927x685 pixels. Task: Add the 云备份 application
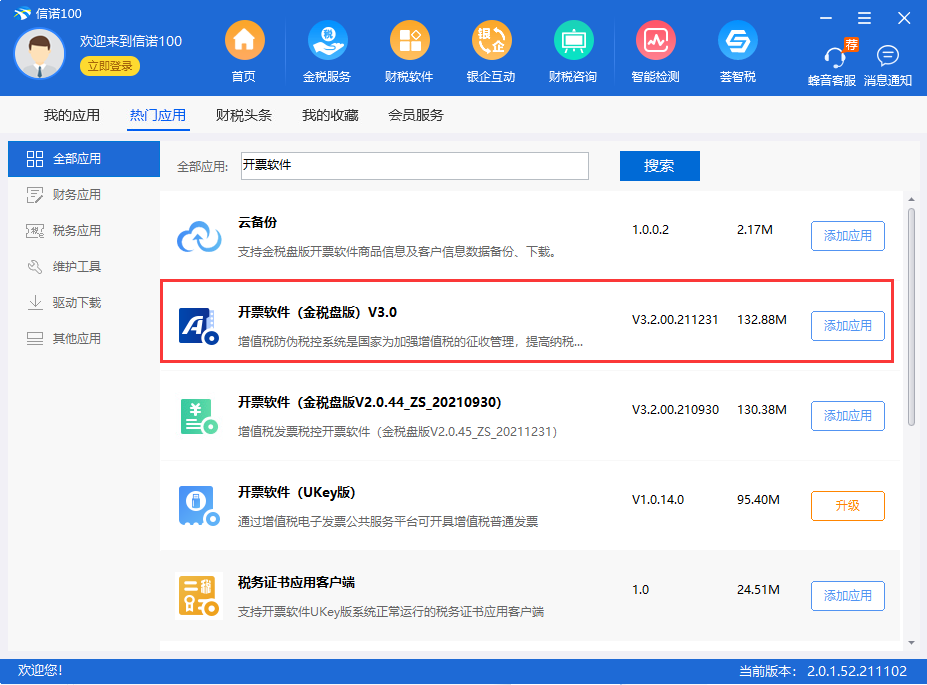848,236
